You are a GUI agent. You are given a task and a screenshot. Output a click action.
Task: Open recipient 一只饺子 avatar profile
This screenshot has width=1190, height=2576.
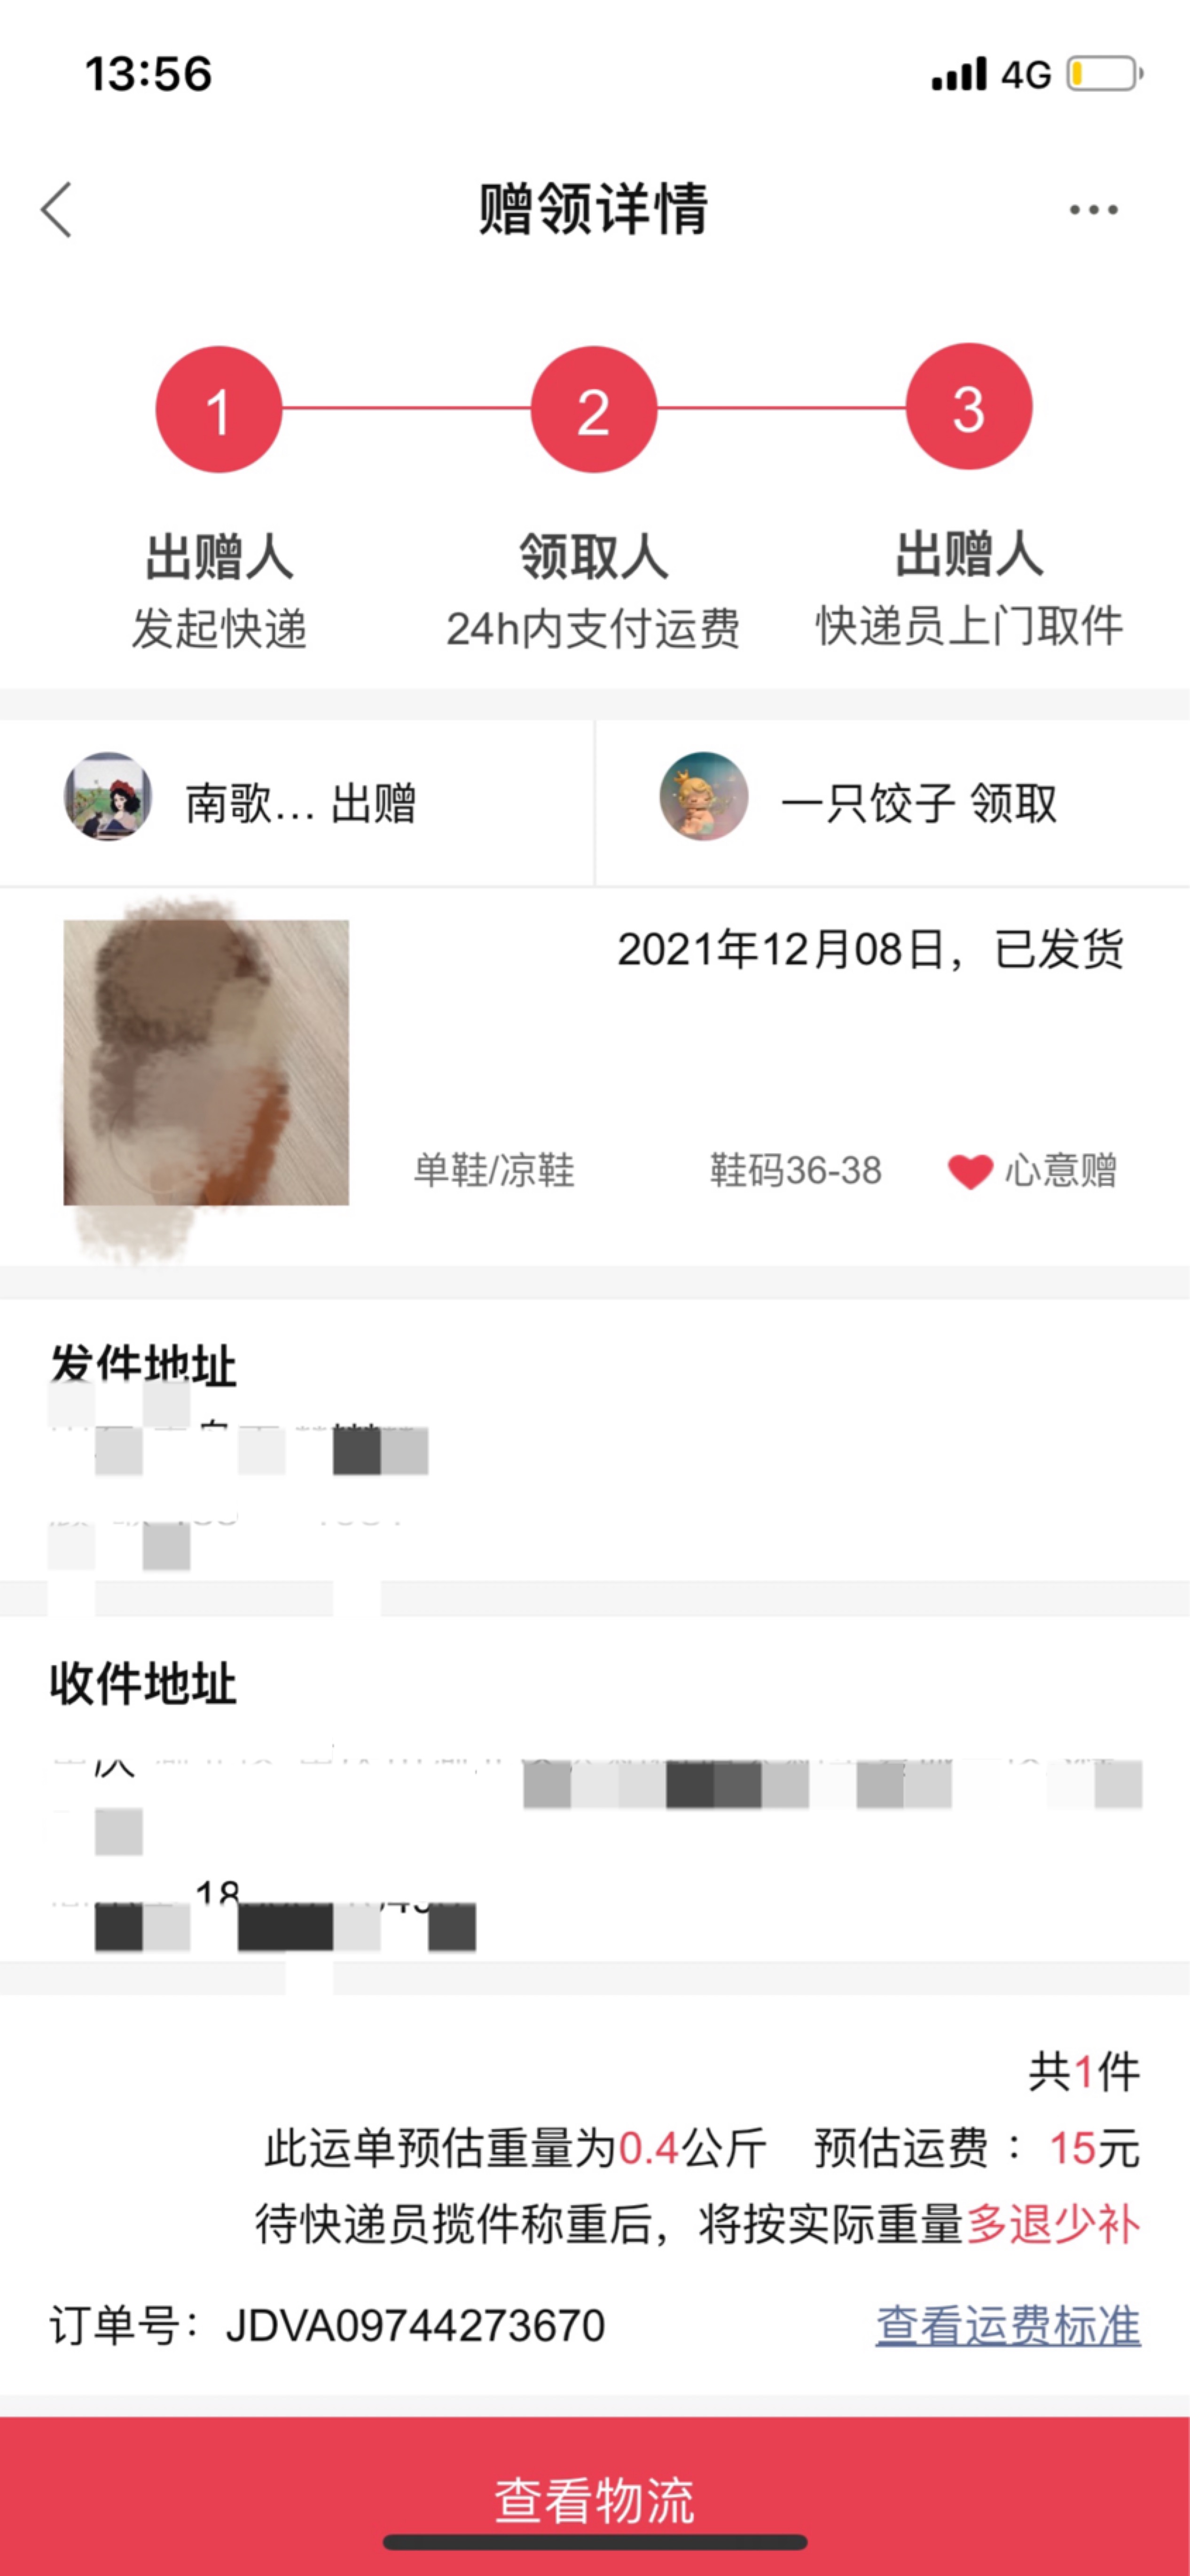[x=703, y=796]
